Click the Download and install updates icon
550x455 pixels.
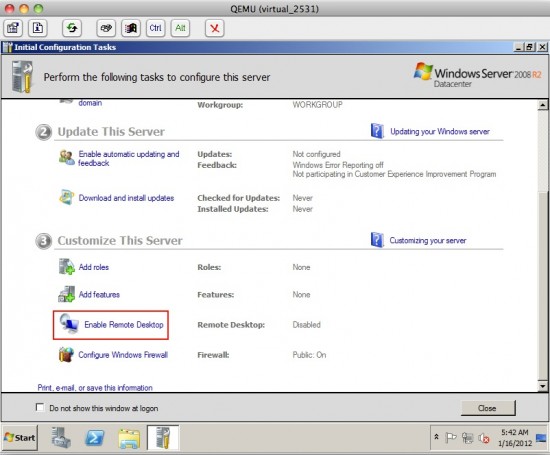[x=66, y=198]
